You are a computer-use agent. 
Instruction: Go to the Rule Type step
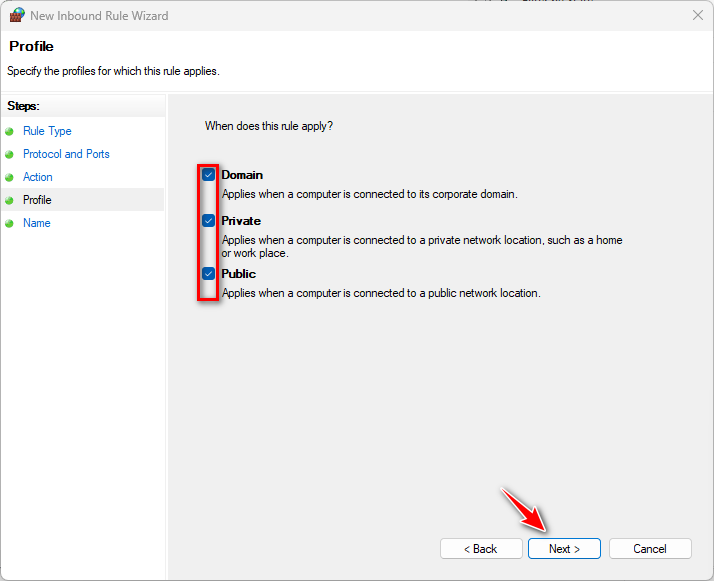pyautogui.click(x=47, y=131)
